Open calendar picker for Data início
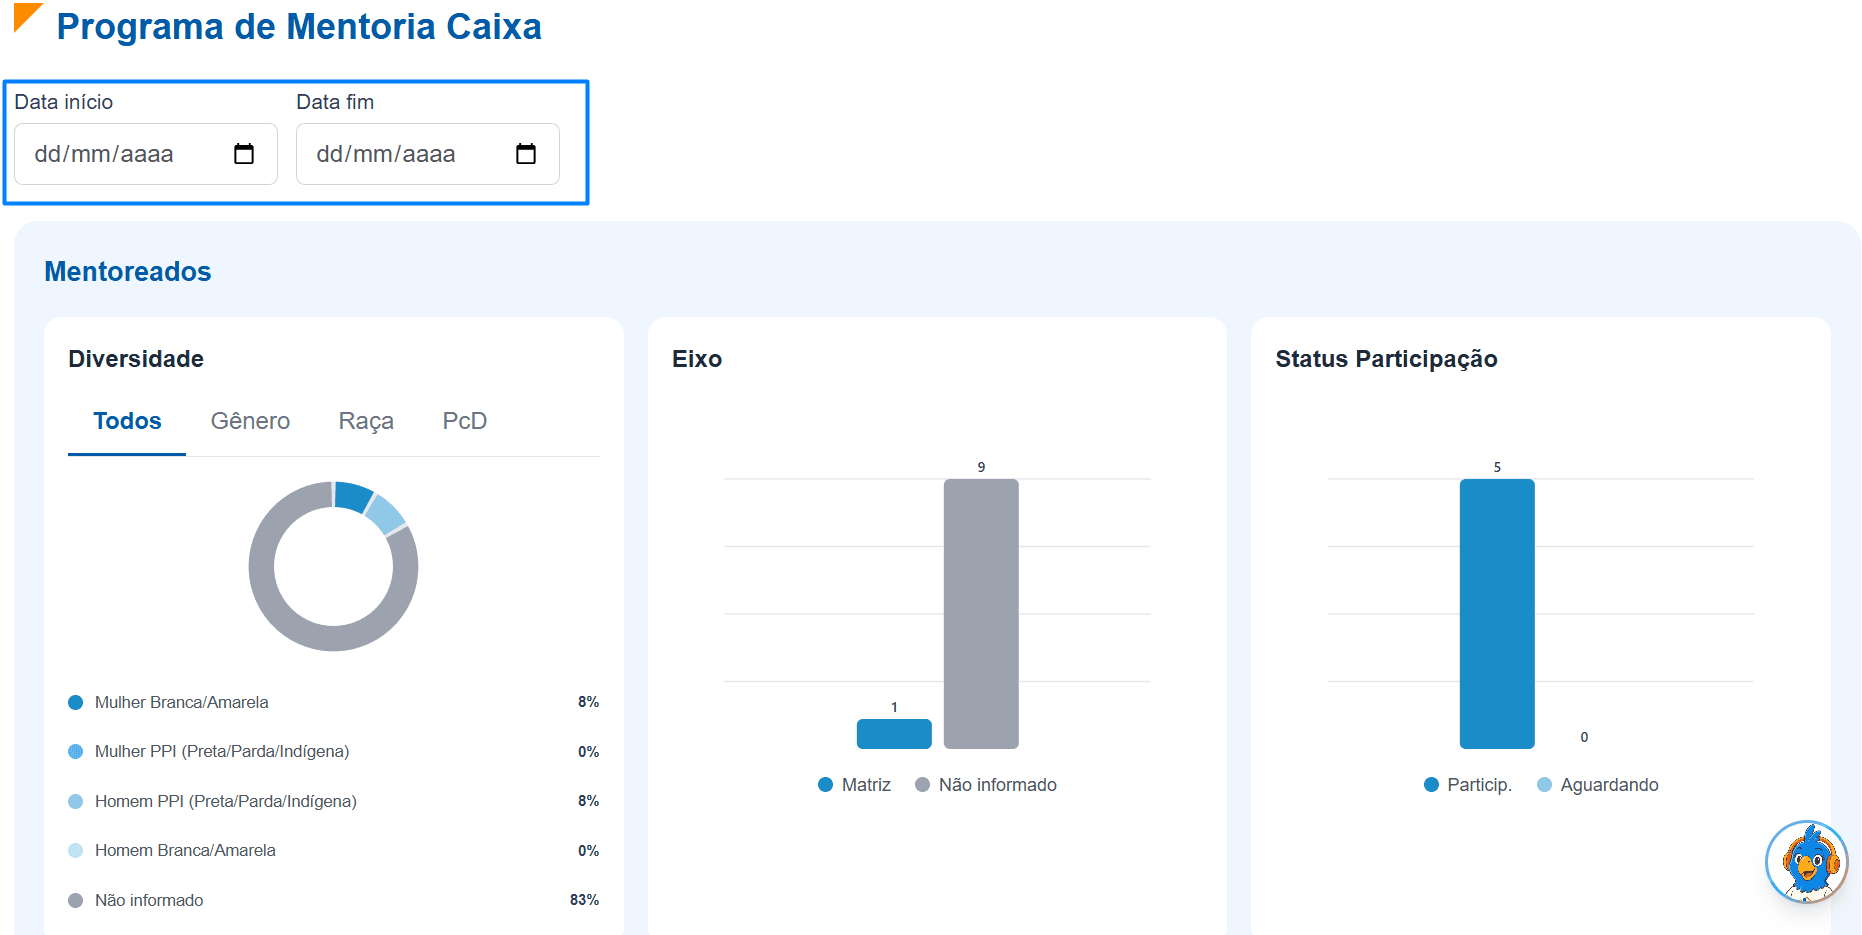Viewport: 1862px width, 935px height. click(244, 154)
